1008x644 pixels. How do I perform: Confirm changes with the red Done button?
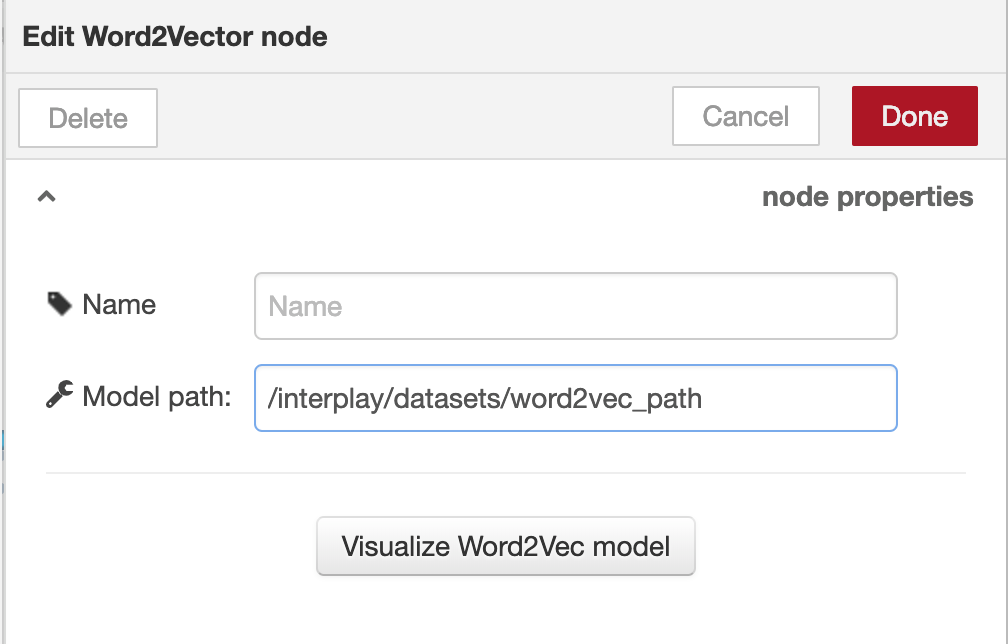pyautogui.click(x=915, y=116)
